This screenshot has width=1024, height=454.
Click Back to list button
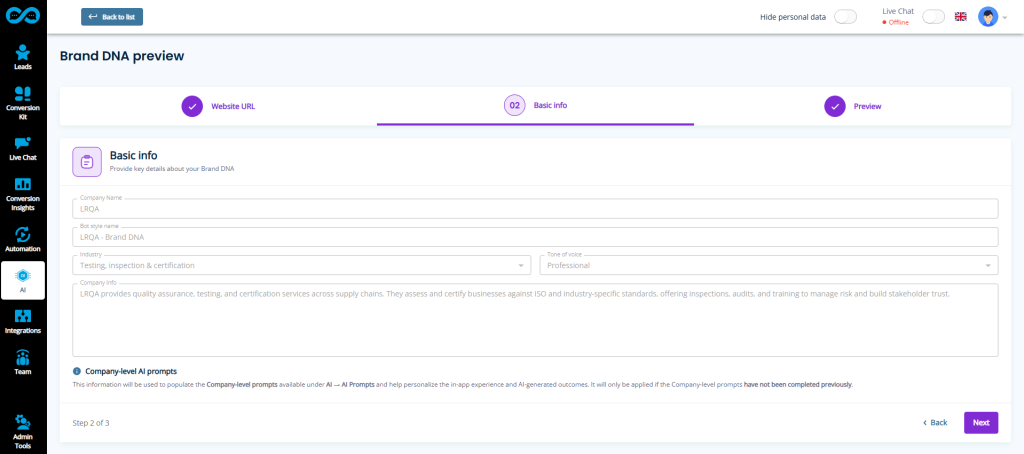tap(112, 17)
